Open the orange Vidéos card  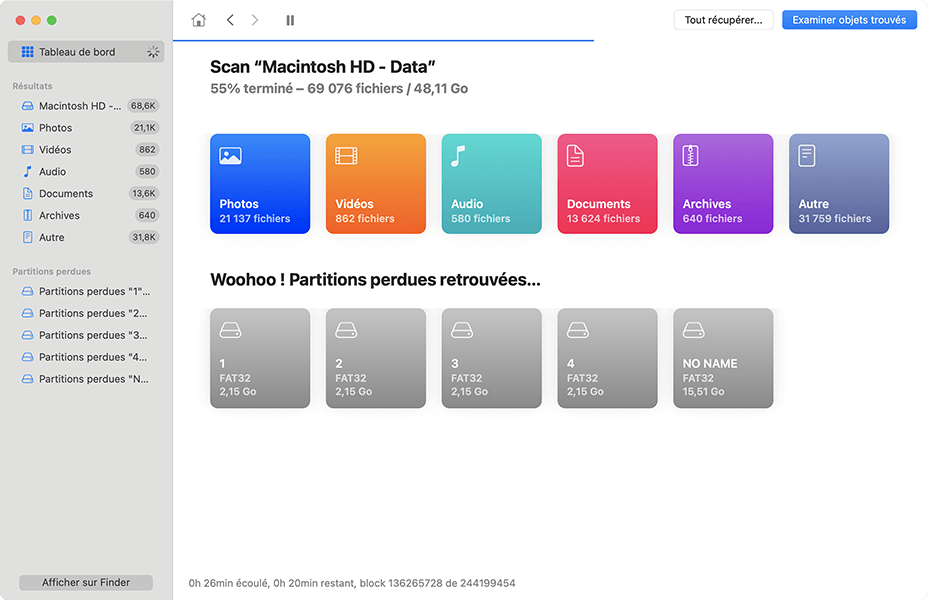[376, 184]
